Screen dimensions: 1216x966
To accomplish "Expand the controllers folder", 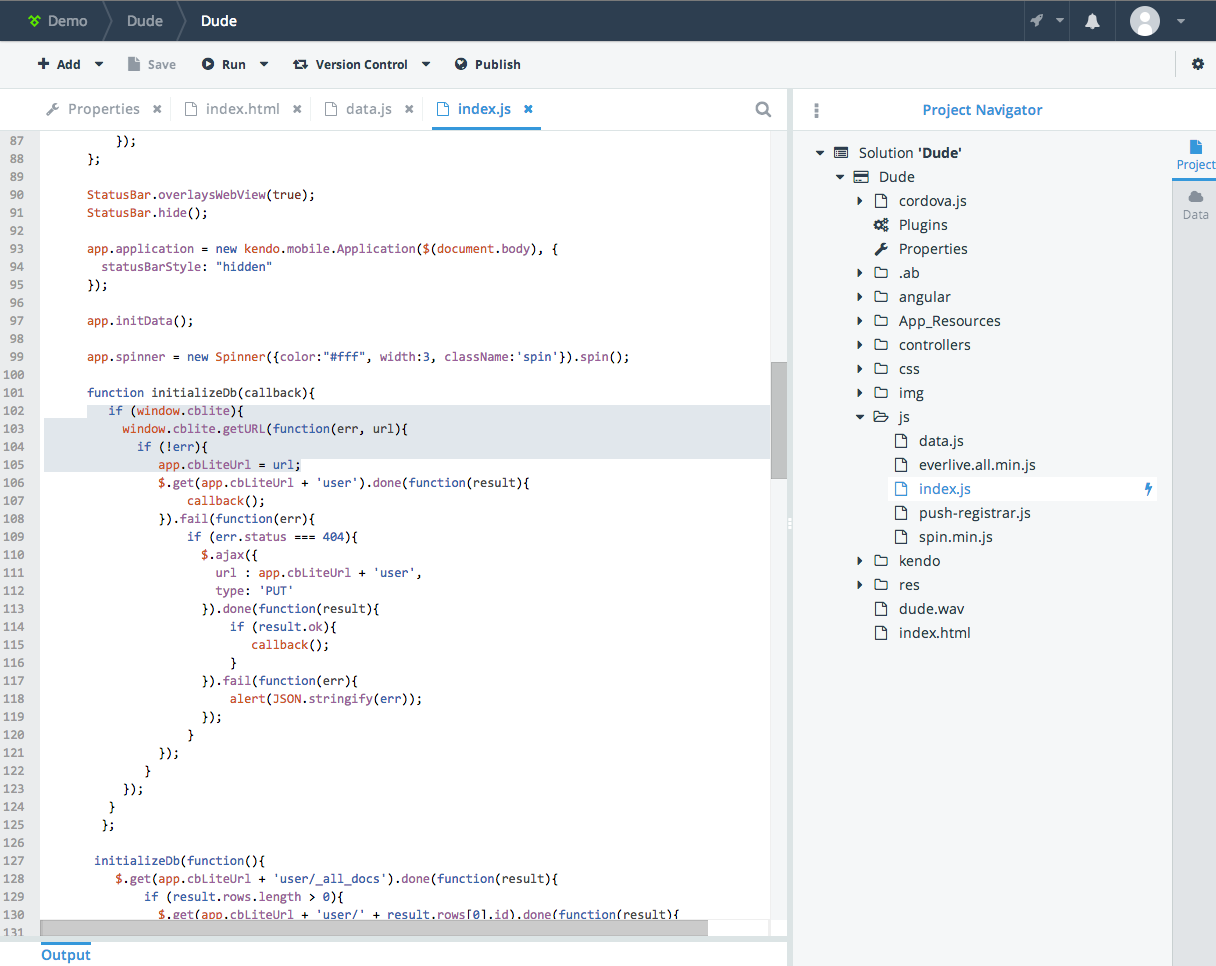I will point(860,345).
